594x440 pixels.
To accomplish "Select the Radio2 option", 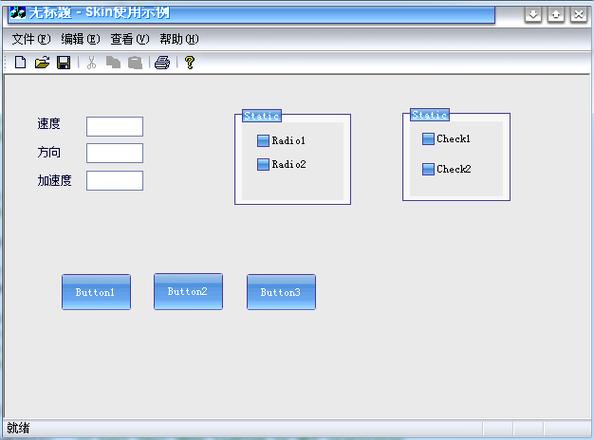I will (281, 164).
